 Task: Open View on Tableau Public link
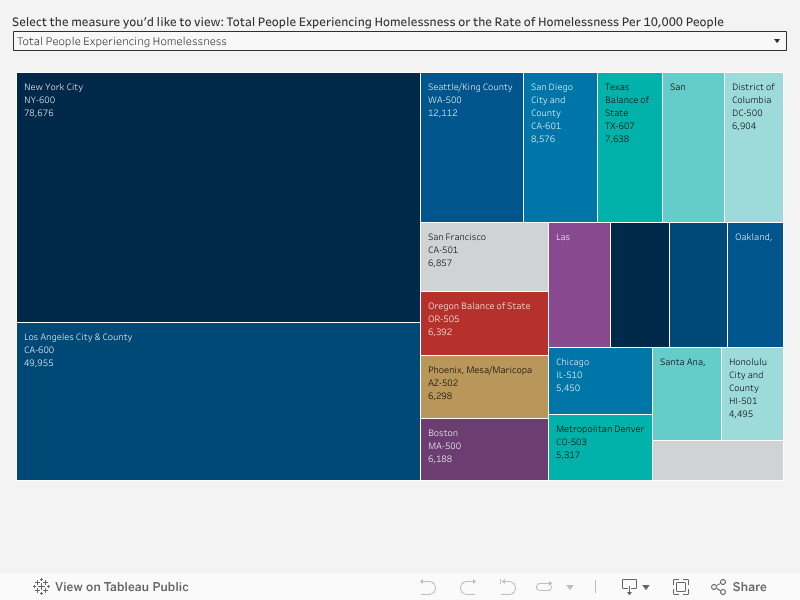111,587
